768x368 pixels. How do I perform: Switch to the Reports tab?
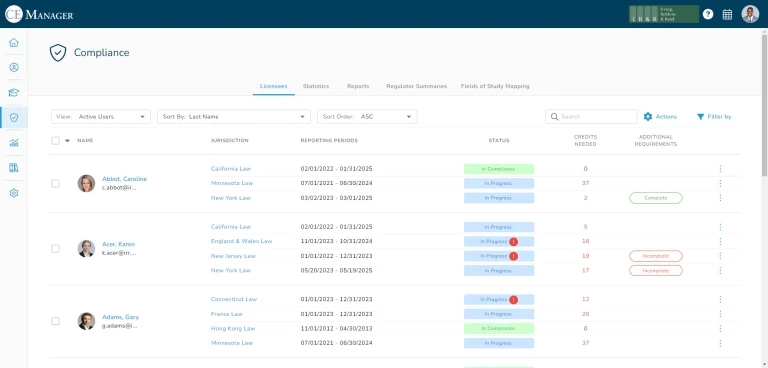coord(358,86)
